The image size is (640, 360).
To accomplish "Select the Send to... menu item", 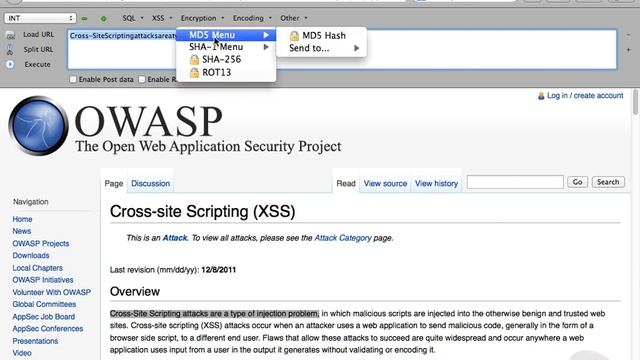I will [322, 48].
